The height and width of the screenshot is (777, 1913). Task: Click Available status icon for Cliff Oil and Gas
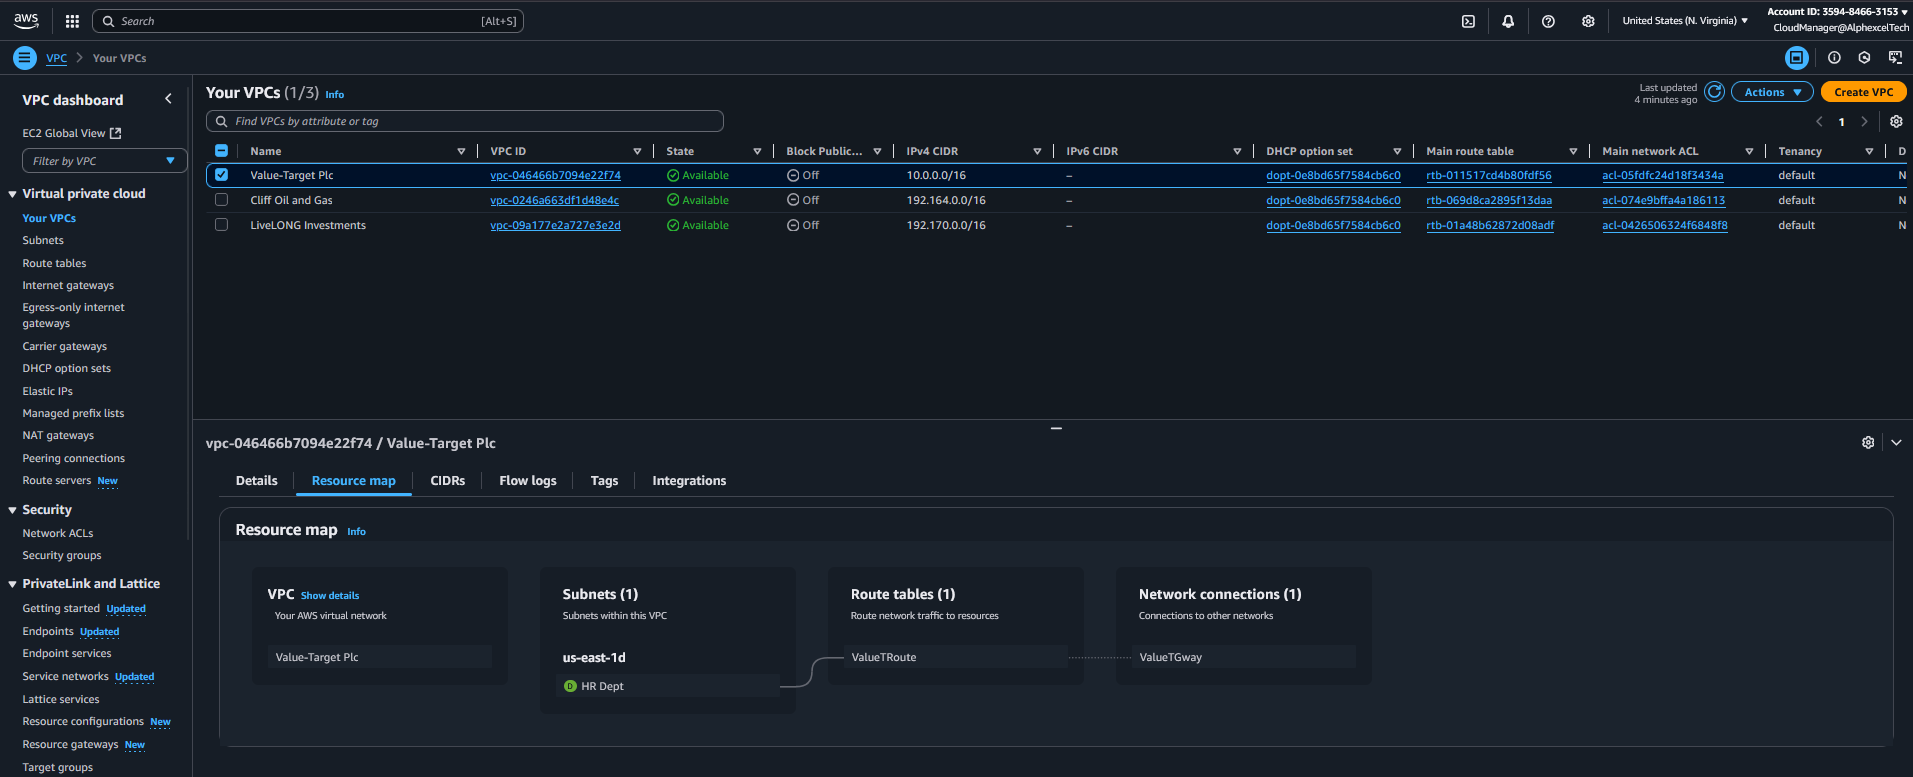[x=673, y=200]
